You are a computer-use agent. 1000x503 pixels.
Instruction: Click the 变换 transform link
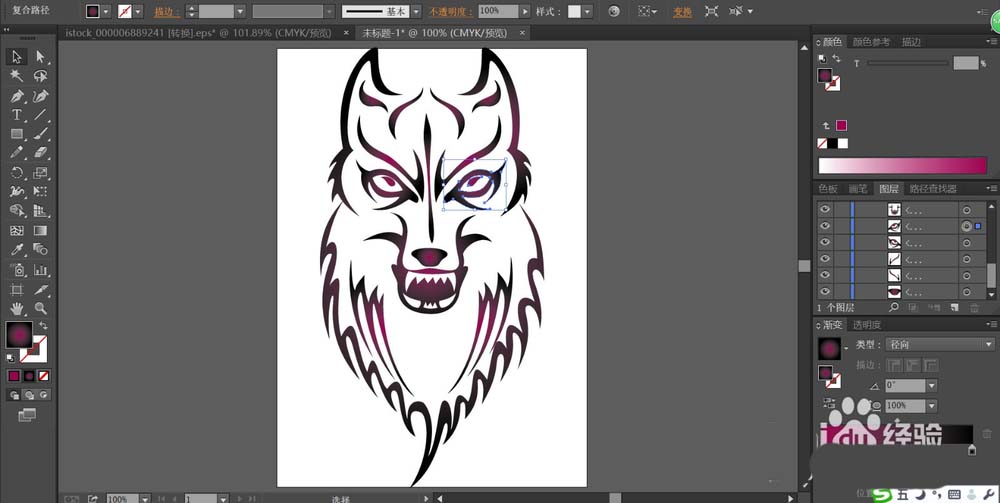pyautogui.click(x=682, y=11)
